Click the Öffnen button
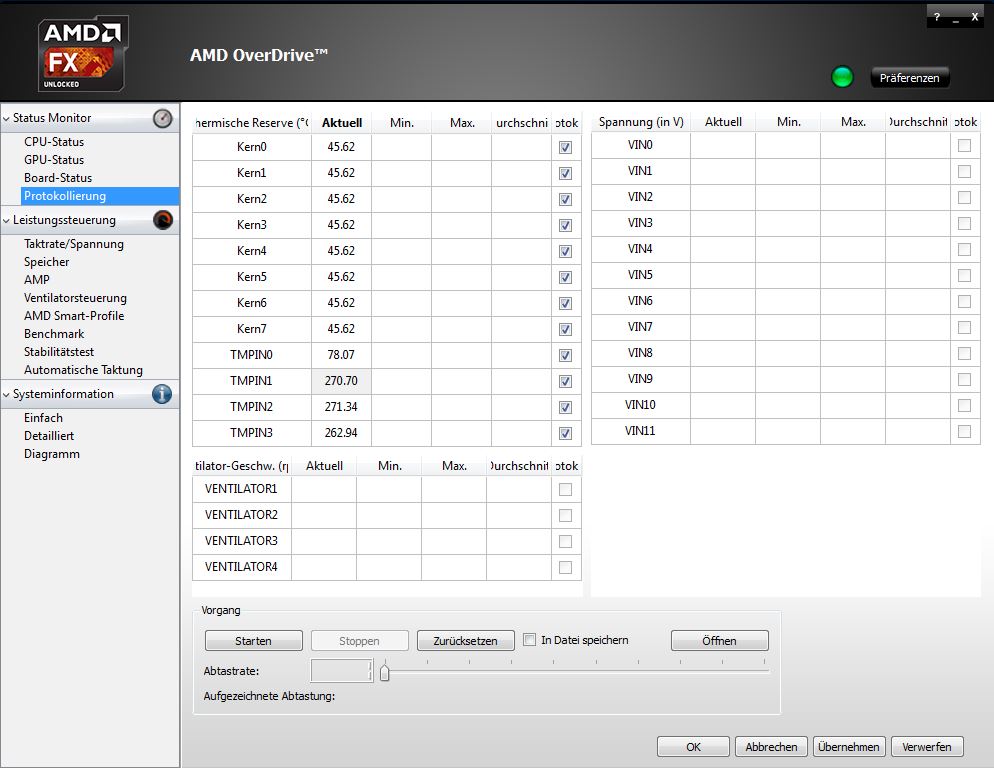Image resolution: width=994 pixels, height=768 pixels. click(x=720, y=641)
